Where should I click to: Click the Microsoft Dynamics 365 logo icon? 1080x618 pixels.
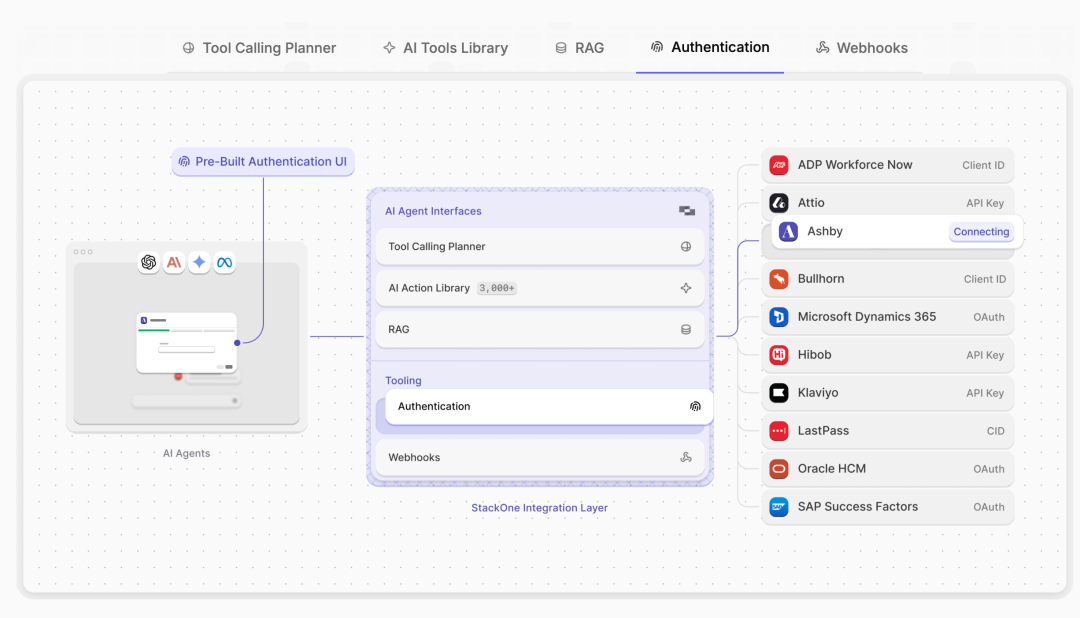pyautogui.click(x=779, y=317)
